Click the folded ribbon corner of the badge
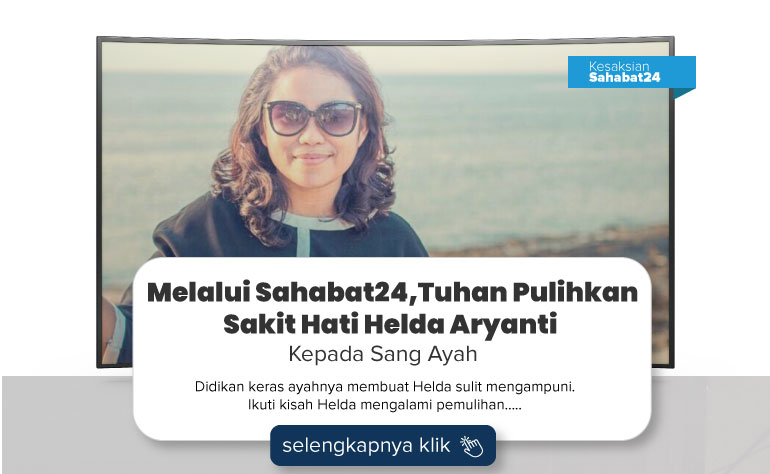 point(684,93)
